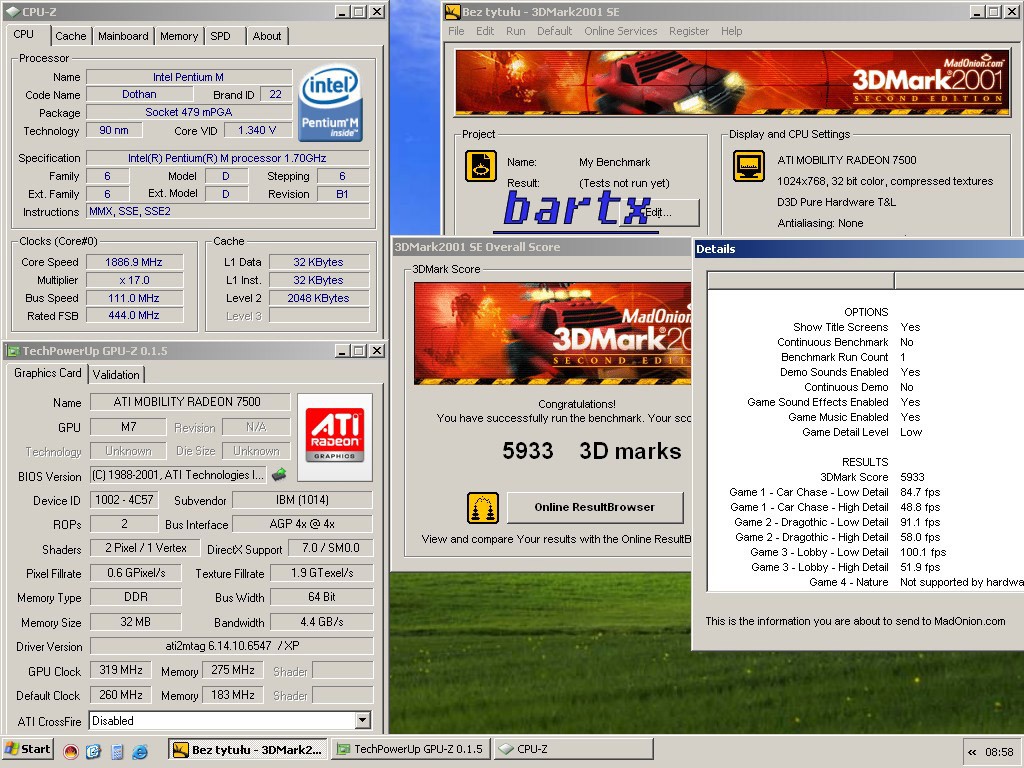Image resolution: width=1024 pixels, height=768 pixels.
Task: Click the Rated FSB value 444.0 MHz
Action: (134, 315)
